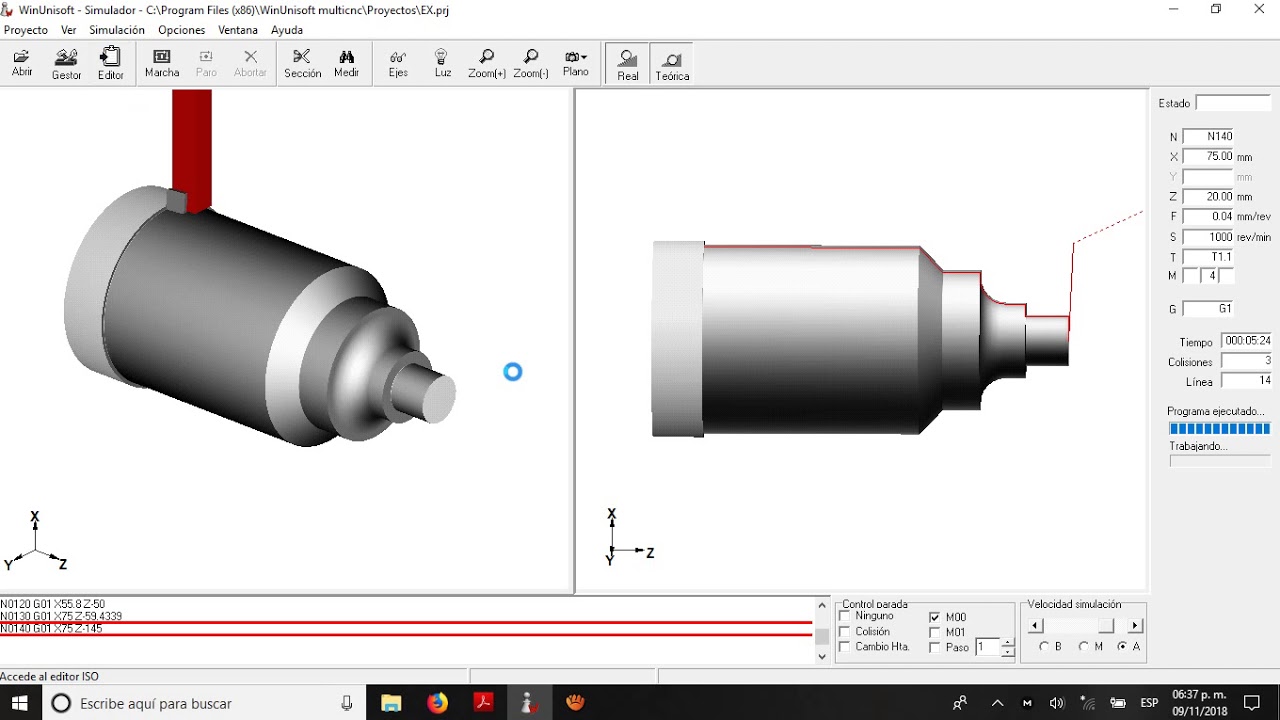This screenshot has height=720, width=1280.
Task: Show the Sección cut view
Action: coord(302,64)
